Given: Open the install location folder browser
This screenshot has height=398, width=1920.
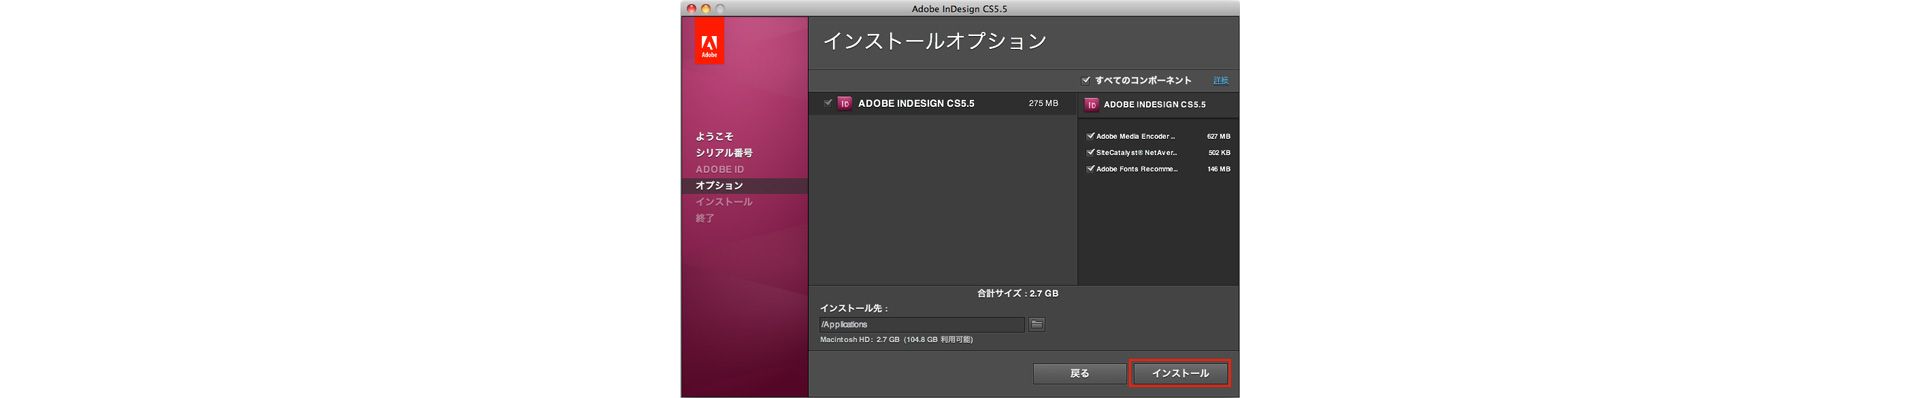Looking at the screenshot, I should (x=1037, y=324).
